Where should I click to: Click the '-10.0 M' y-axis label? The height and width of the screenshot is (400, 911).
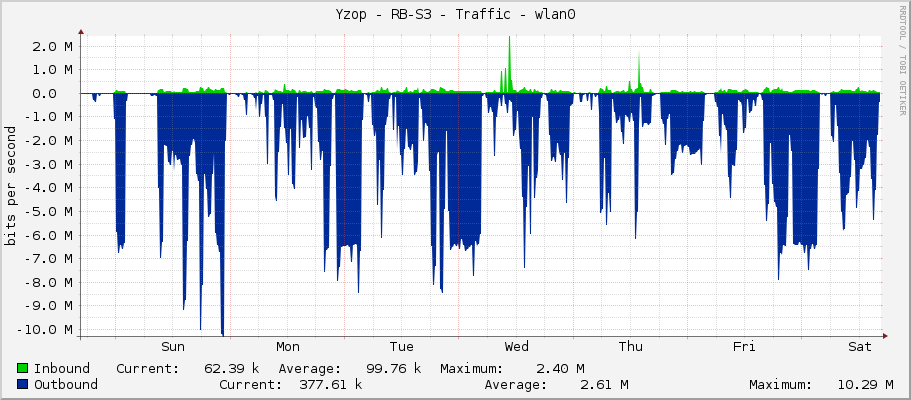coord(45,329)
